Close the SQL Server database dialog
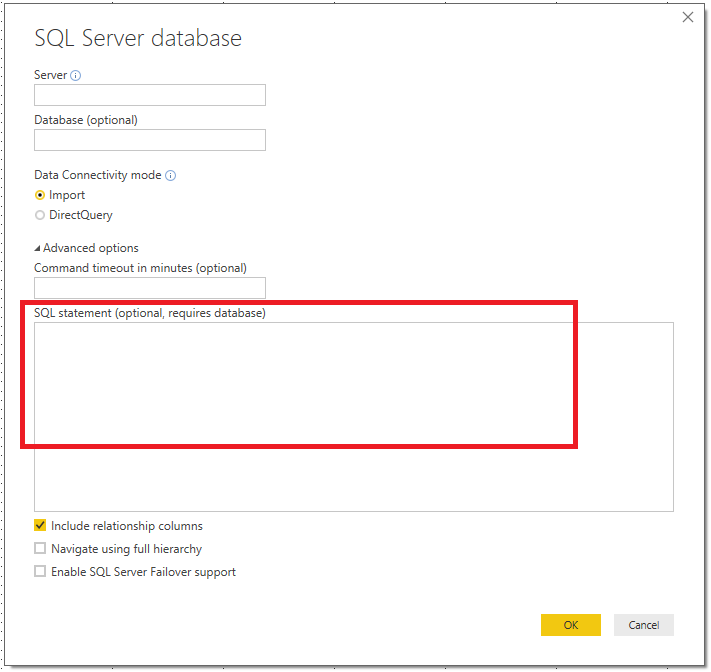711x672 pixels. [687, 17]
